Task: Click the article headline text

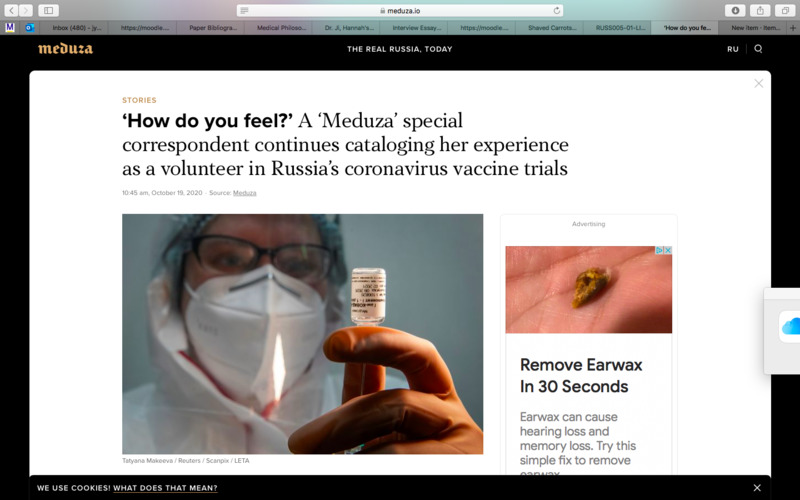Action: coord(345,144)
